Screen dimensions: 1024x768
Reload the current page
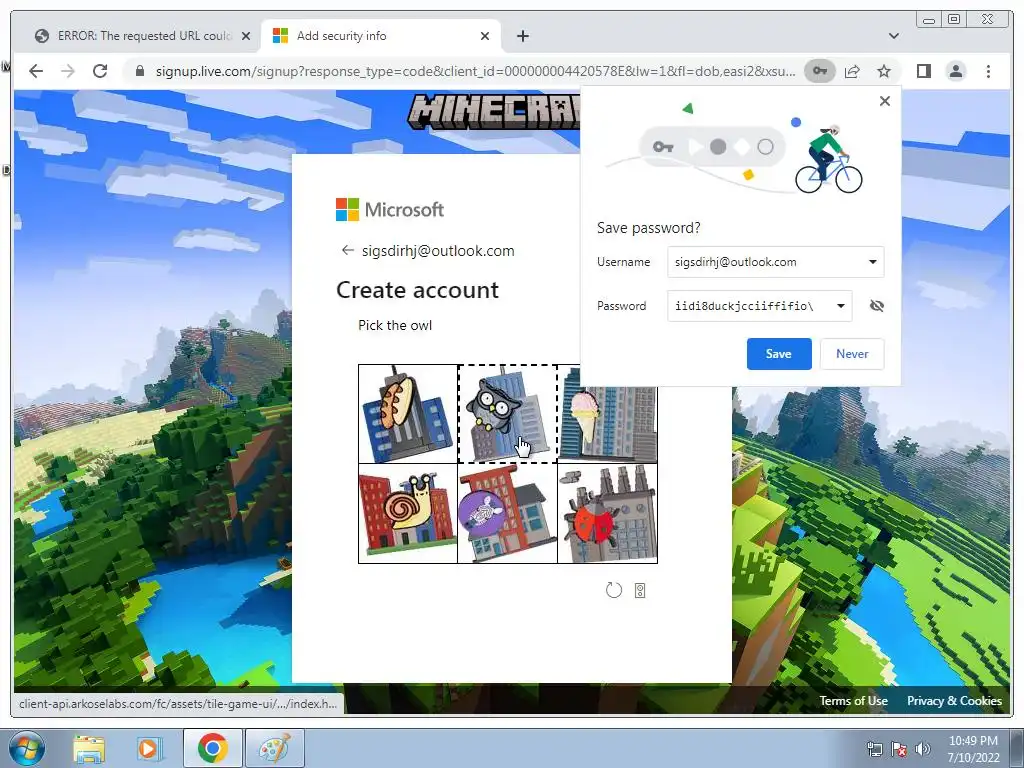[x=100, y=71]
